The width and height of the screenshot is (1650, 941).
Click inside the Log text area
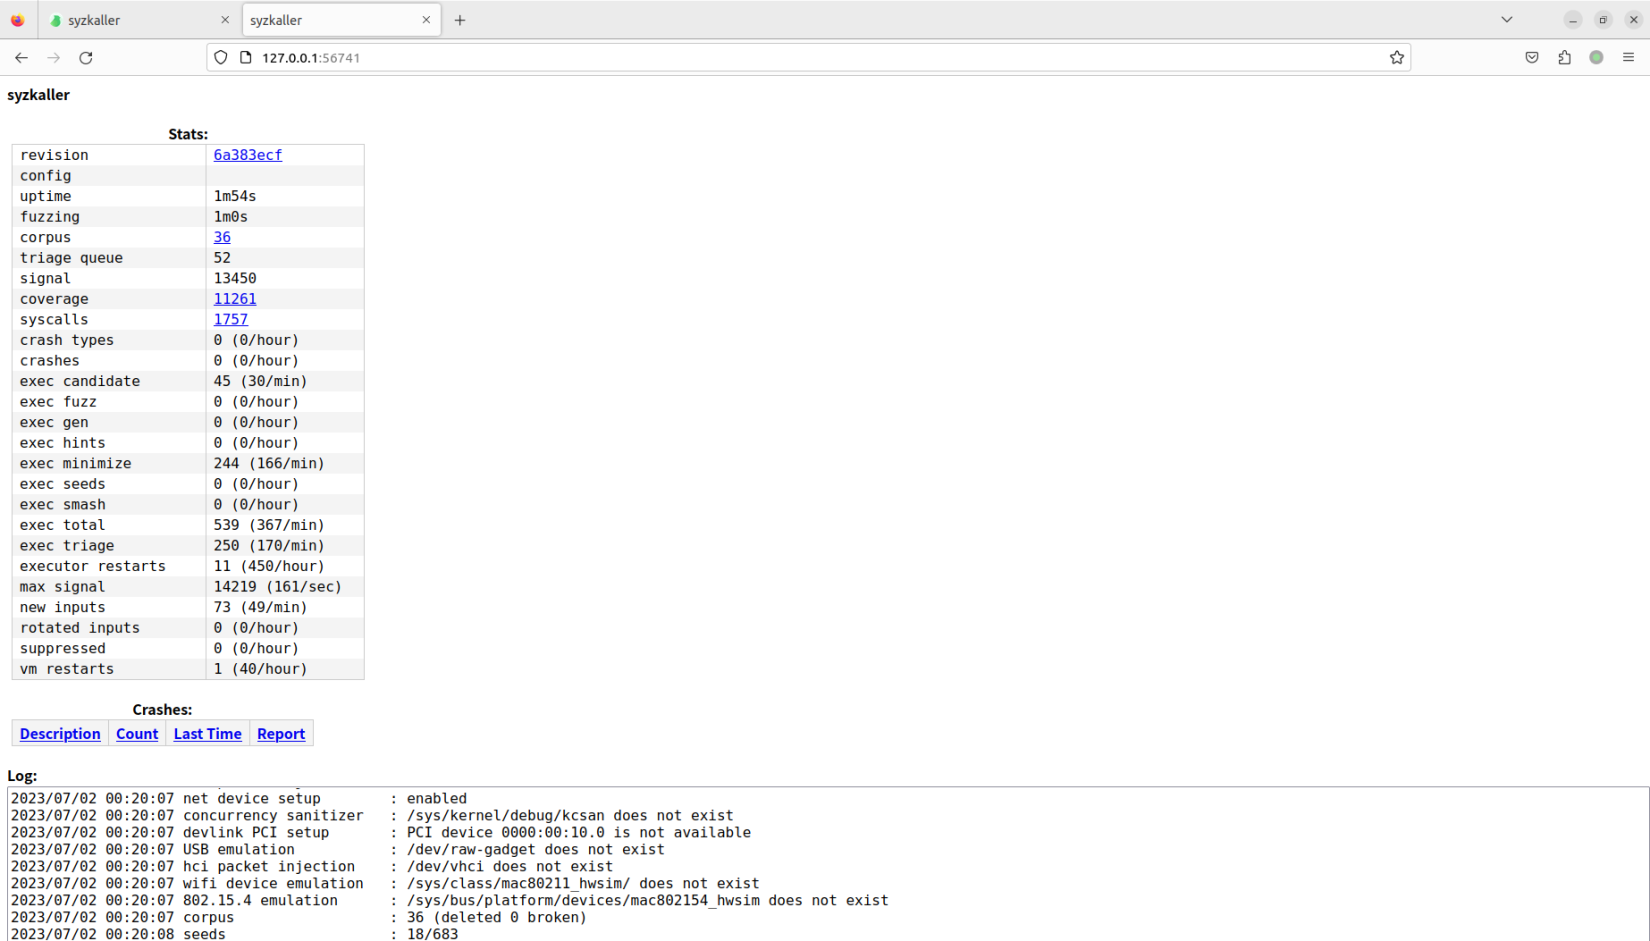click(x=828, y=864)
